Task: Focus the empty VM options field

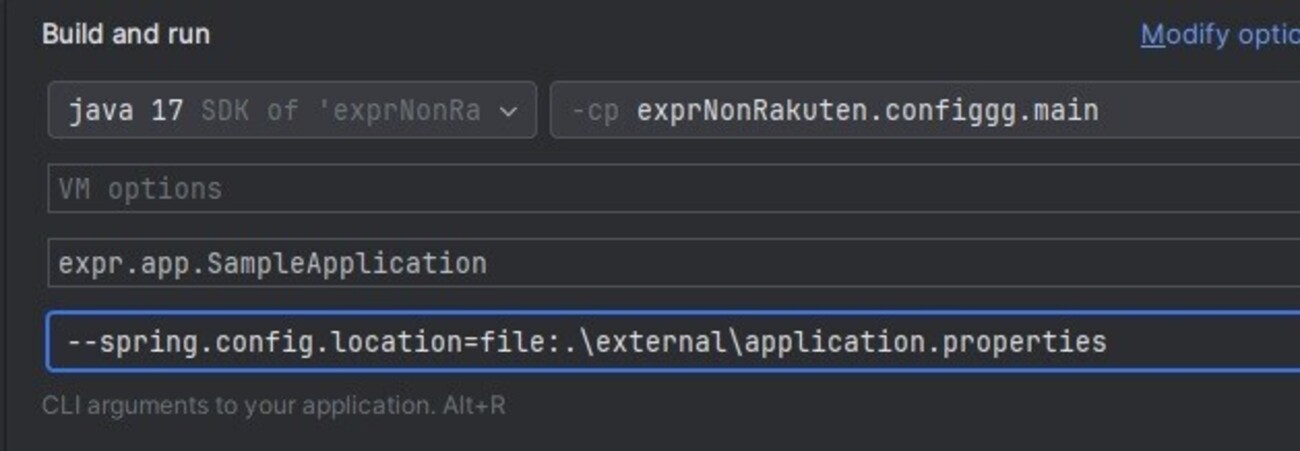Action: 670,189
